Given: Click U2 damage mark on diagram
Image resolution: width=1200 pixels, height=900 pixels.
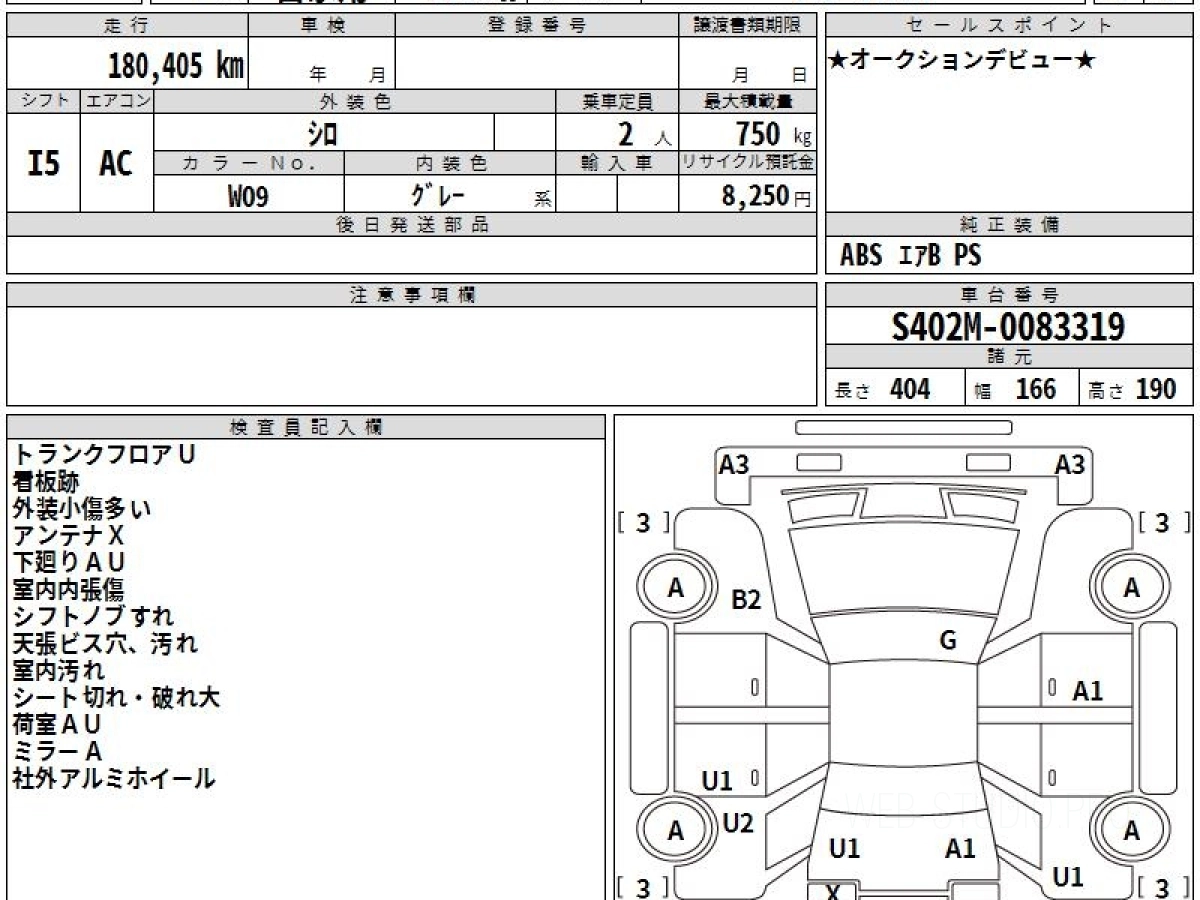Looking at the screenshot, I should point(737,823).
